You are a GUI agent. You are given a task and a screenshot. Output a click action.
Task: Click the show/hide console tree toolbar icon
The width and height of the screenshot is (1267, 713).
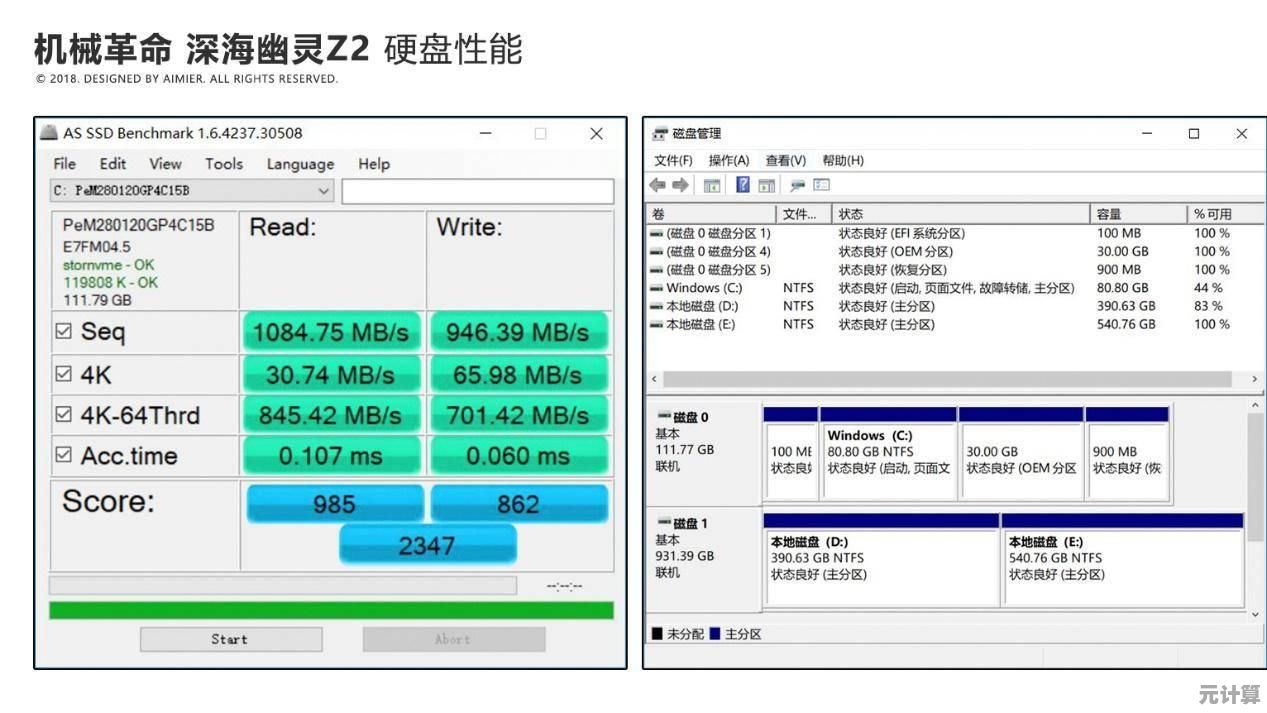click(712, 185)
